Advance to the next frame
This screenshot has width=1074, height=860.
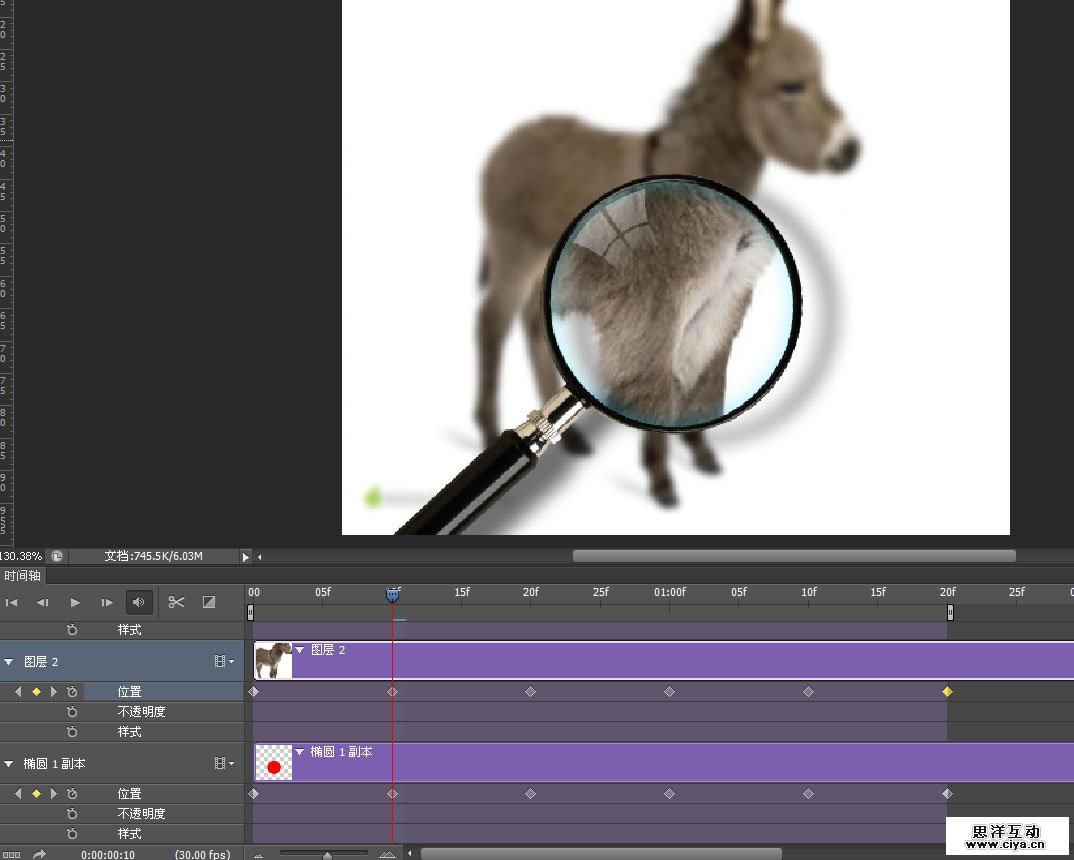(107, 602)
